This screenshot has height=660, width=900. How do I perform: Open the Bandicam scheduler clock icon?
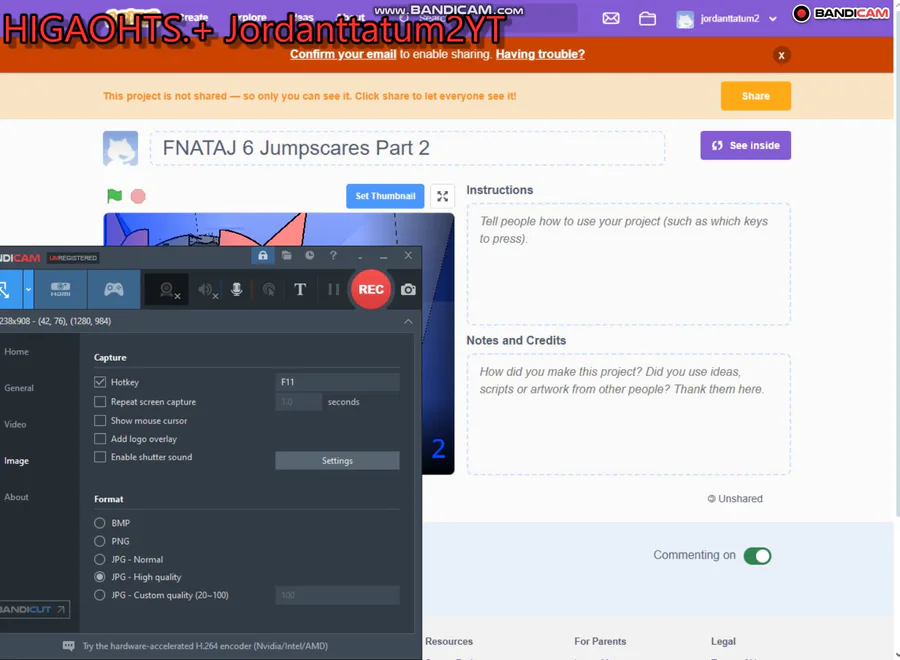pos(309,255)
